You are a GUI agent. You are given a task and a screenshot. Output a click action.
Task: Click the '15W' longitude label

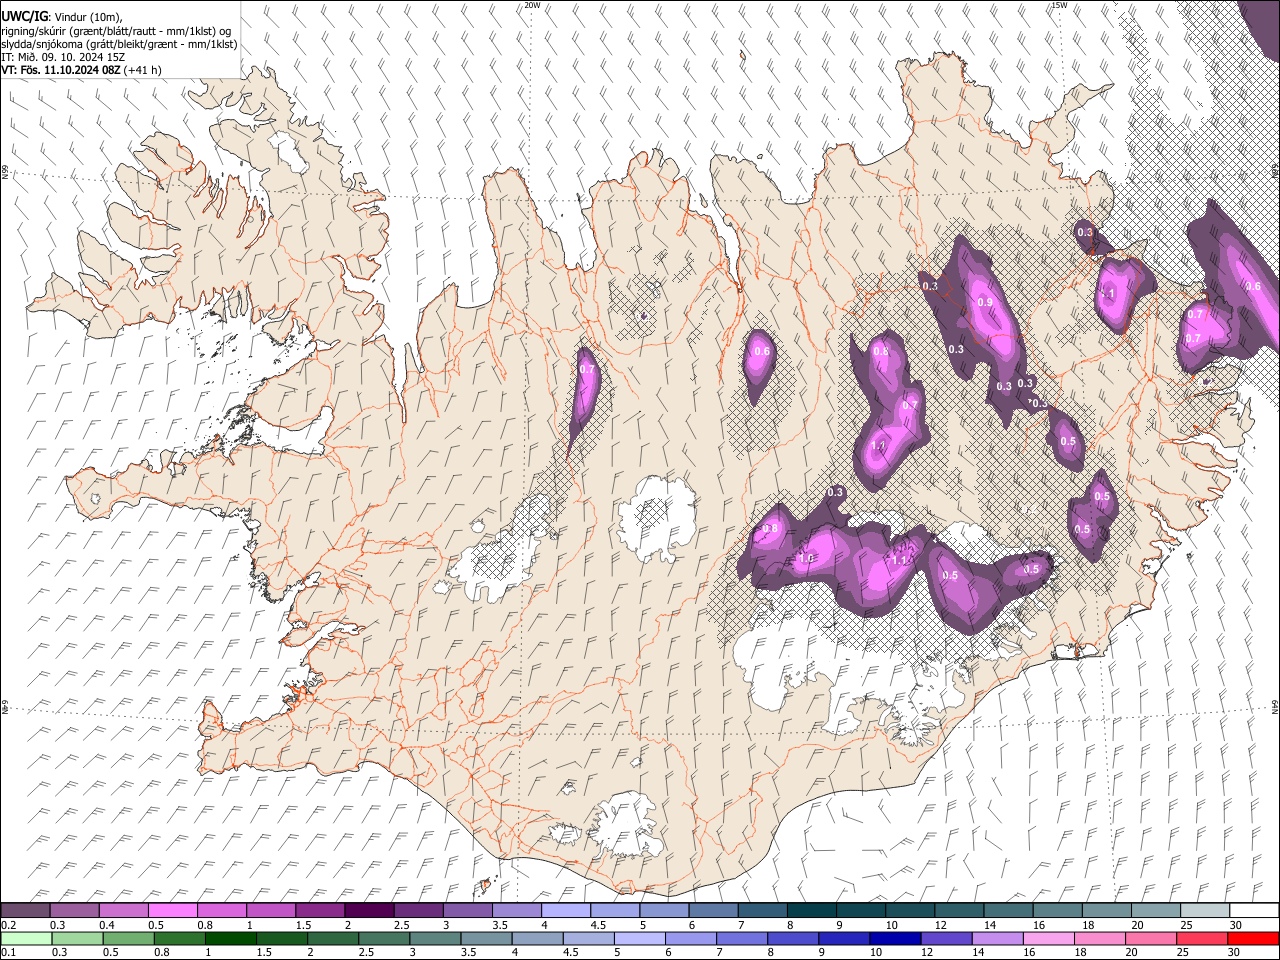click(x=1059, y=5)
